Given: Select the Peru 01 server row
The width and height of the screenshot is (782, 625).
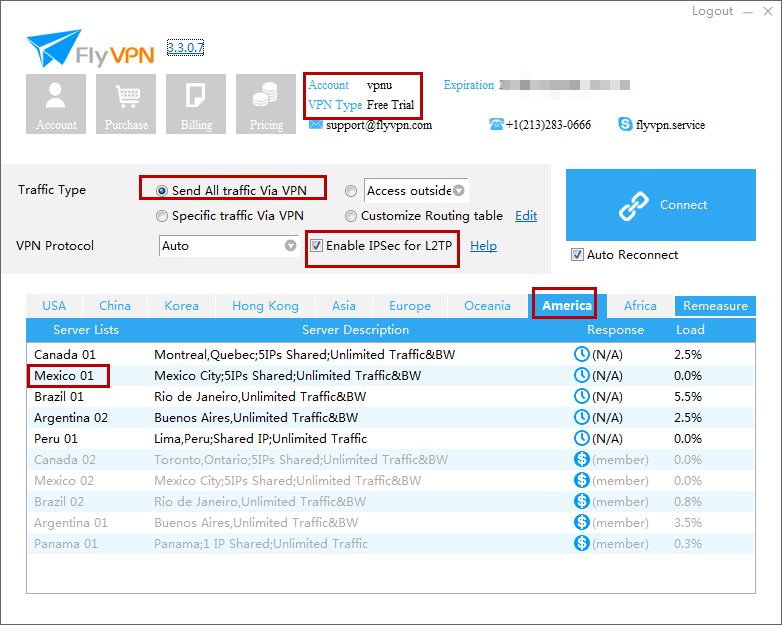Looking at the screenshot, I should tap(391, 438).
